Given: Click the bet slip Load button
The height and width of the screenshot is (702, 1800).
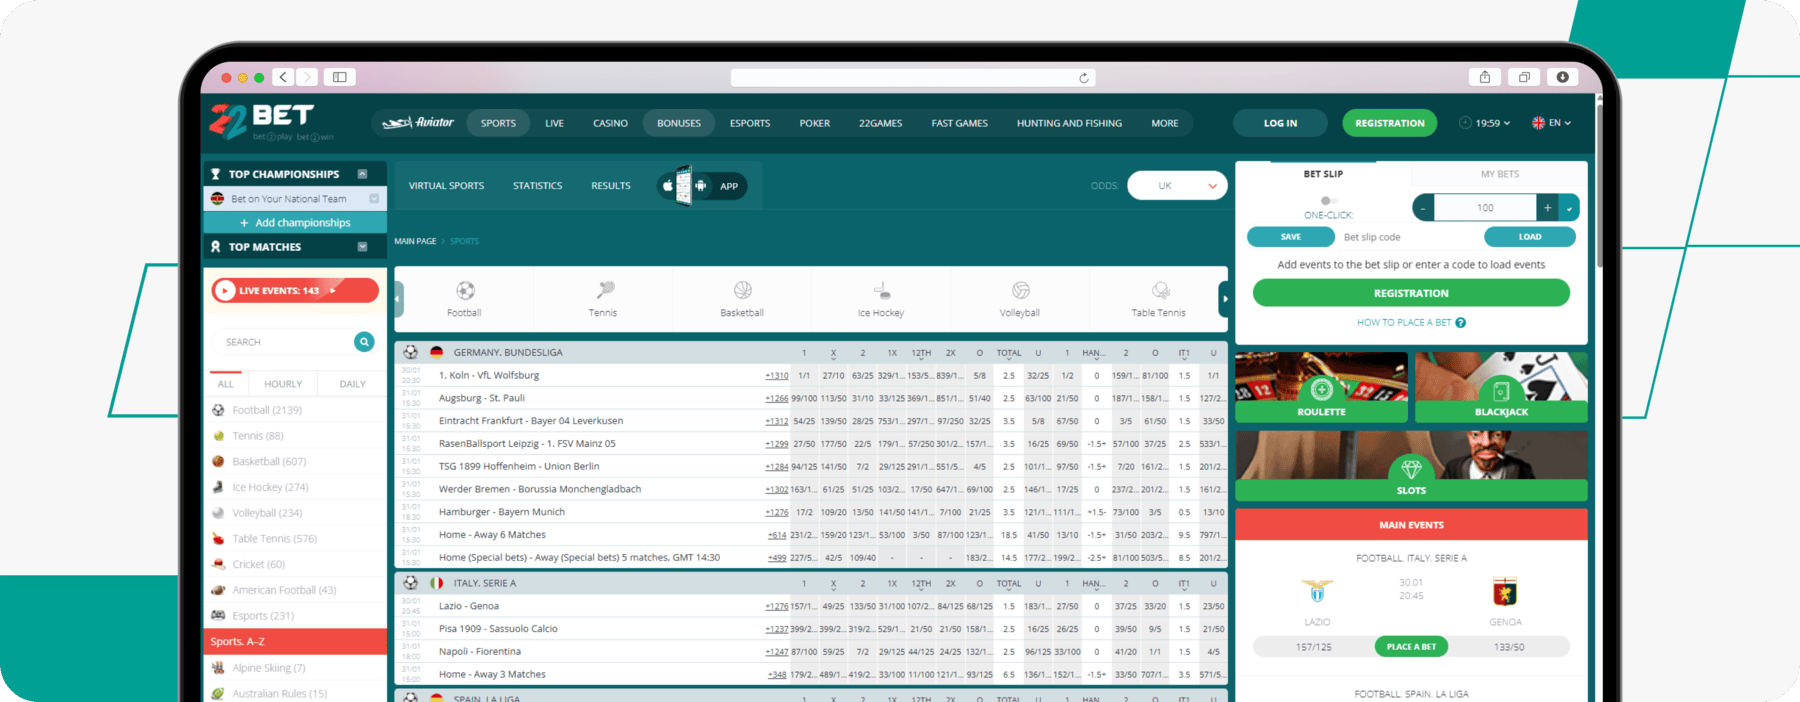Looking at the screenshot, I should (x=1530, y=237).
